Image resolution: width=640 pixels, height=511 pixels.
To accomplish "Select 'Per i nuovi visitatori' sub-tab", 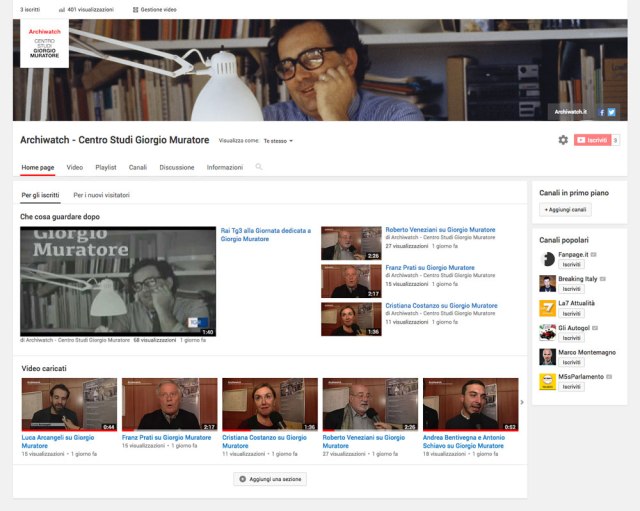I will coord(102,196).
